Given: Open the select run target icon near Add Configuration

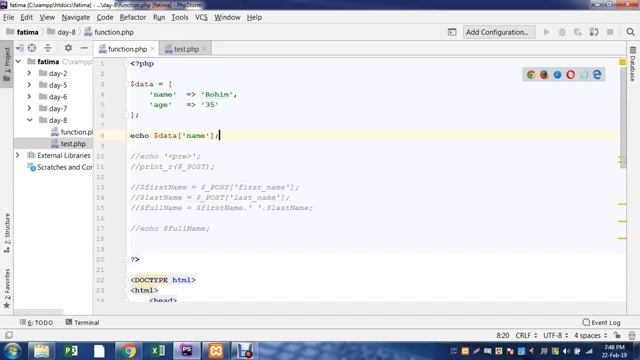Looking at the screenshot, I should [x=452, y=32].
